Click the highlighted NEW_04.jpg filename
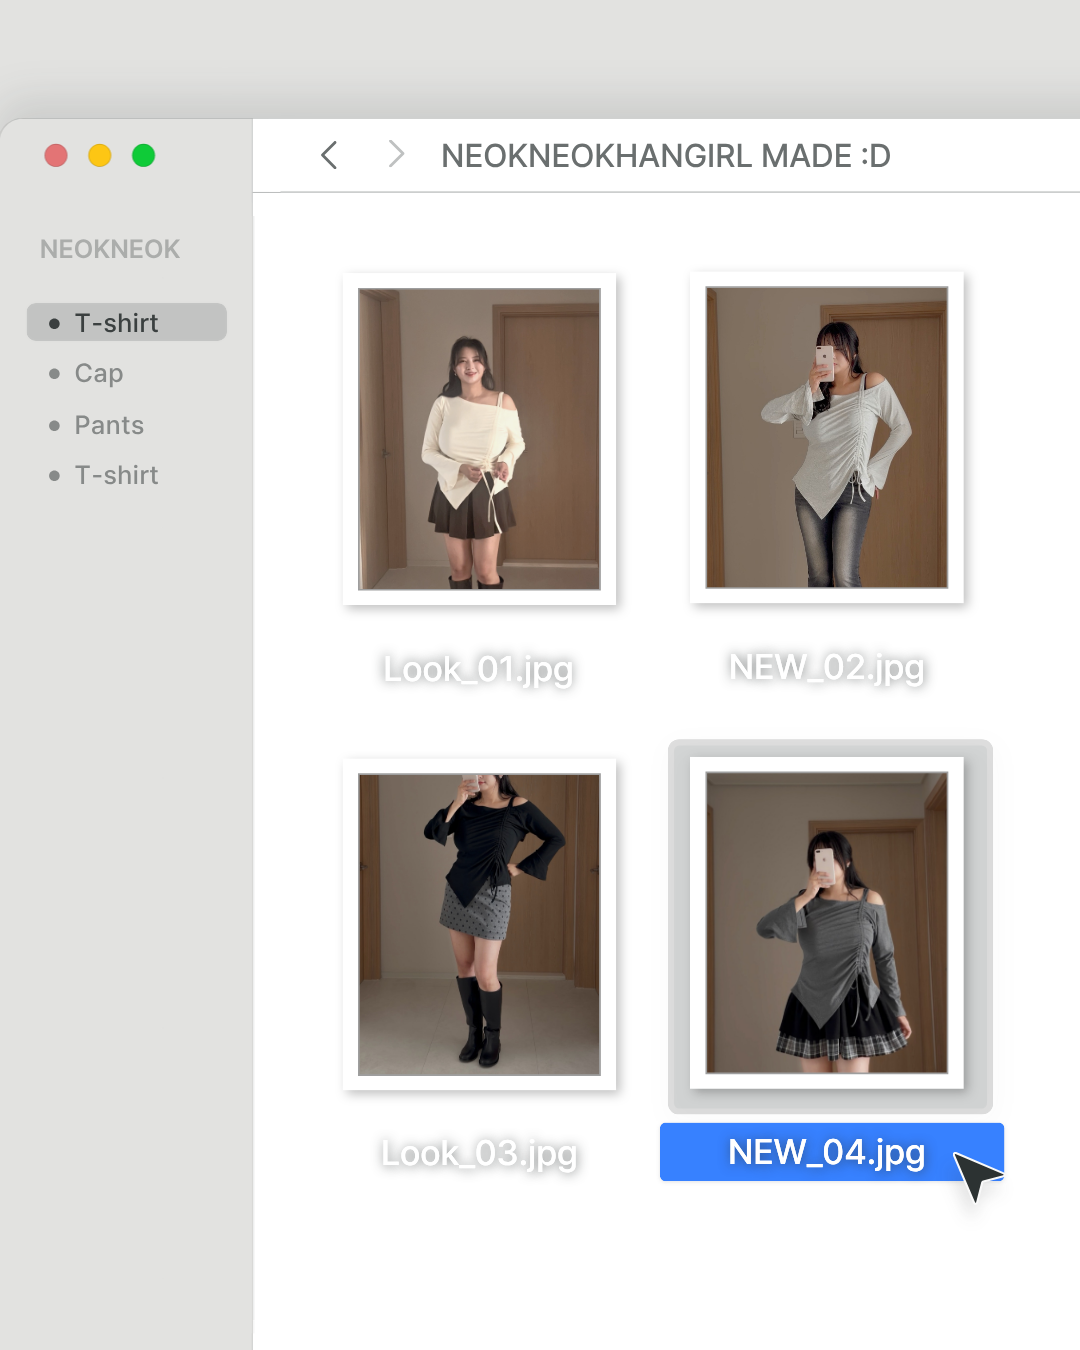 pyautogui.click(x=826, y=1152)
